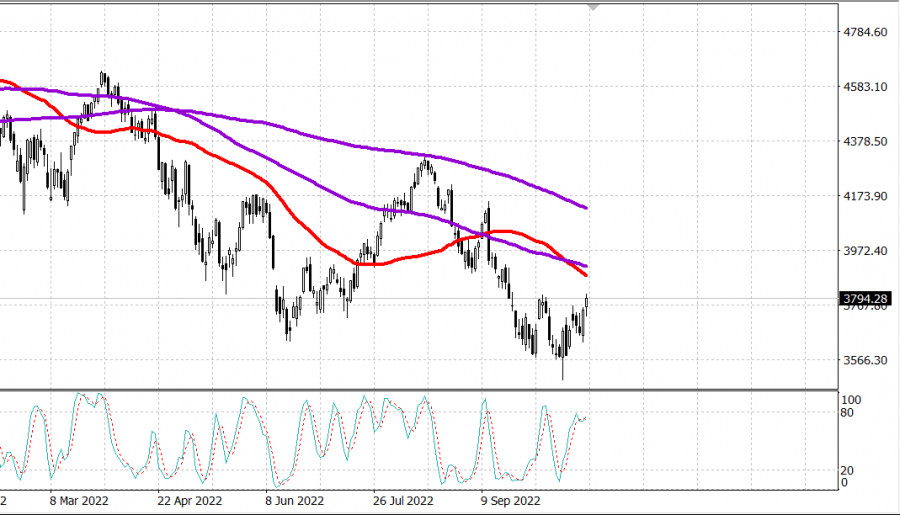
Task: Click the current price label 3794.28
Action: (866, 298)
